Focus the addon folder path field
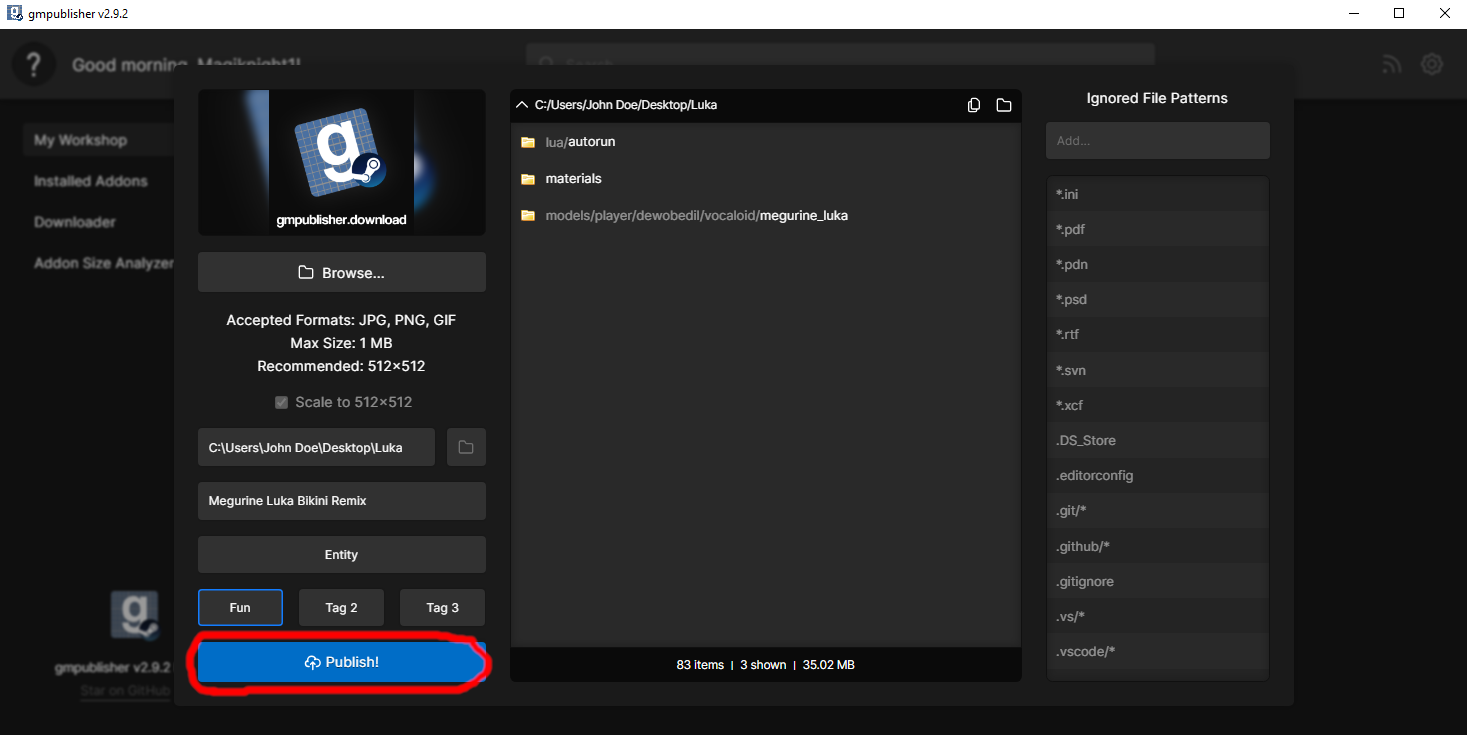The width and height of the screenshot is (1467, 735). point(316,447)
